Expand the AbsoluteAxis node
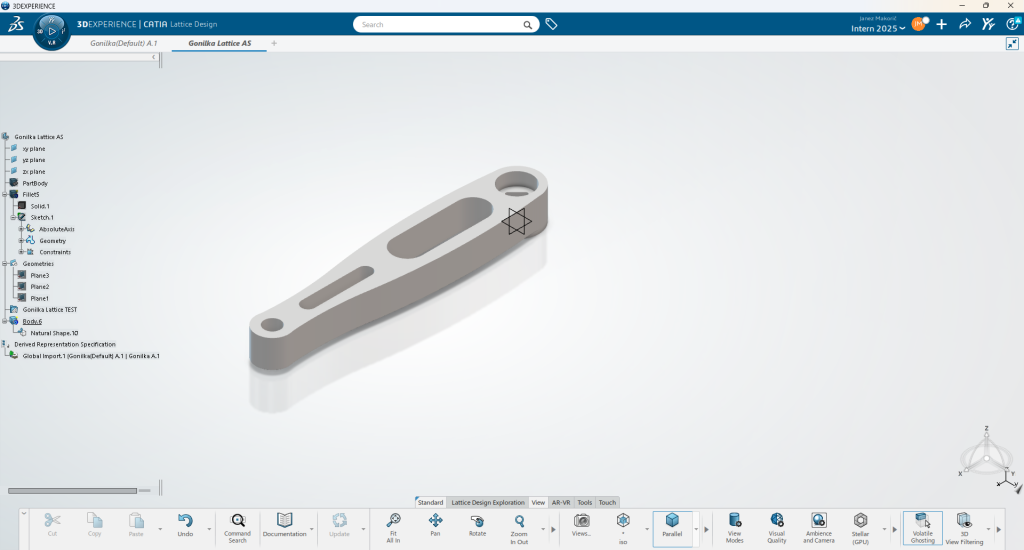 (x=21, y=229)
